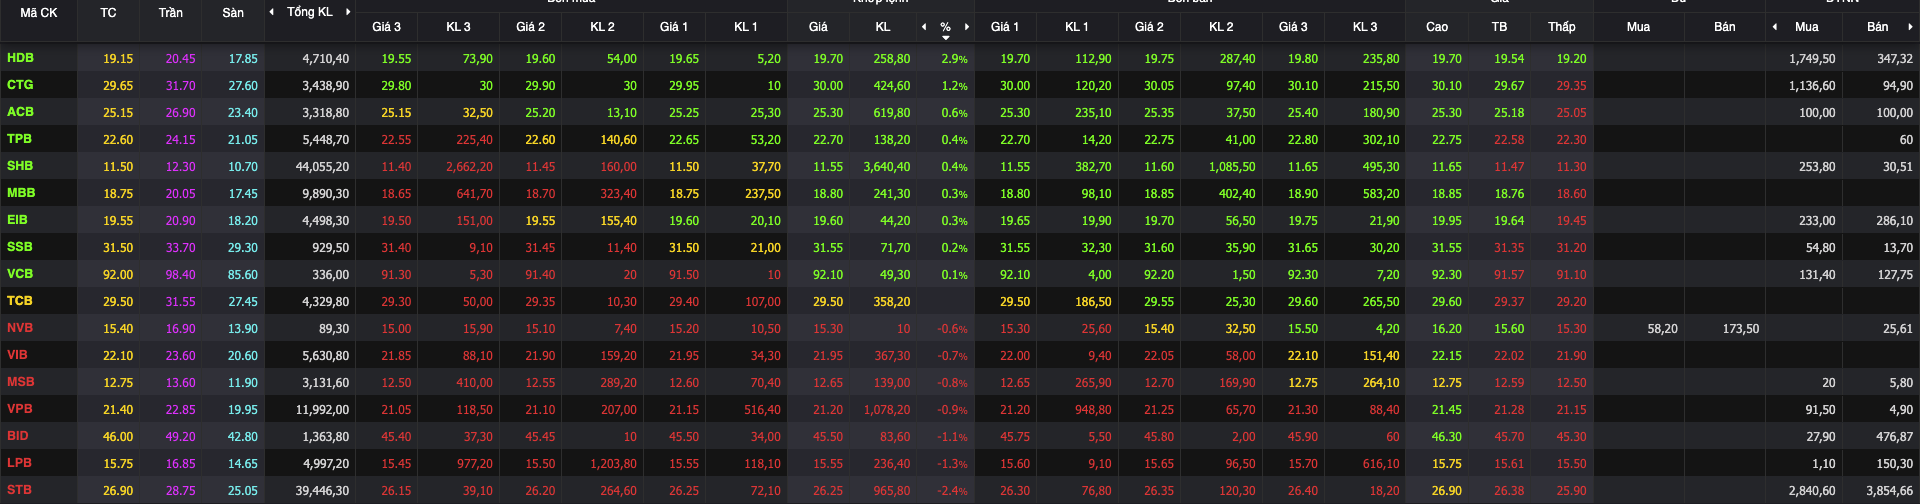Open the LPB stock symbol
1920x504 pixels.
point(20,463)
